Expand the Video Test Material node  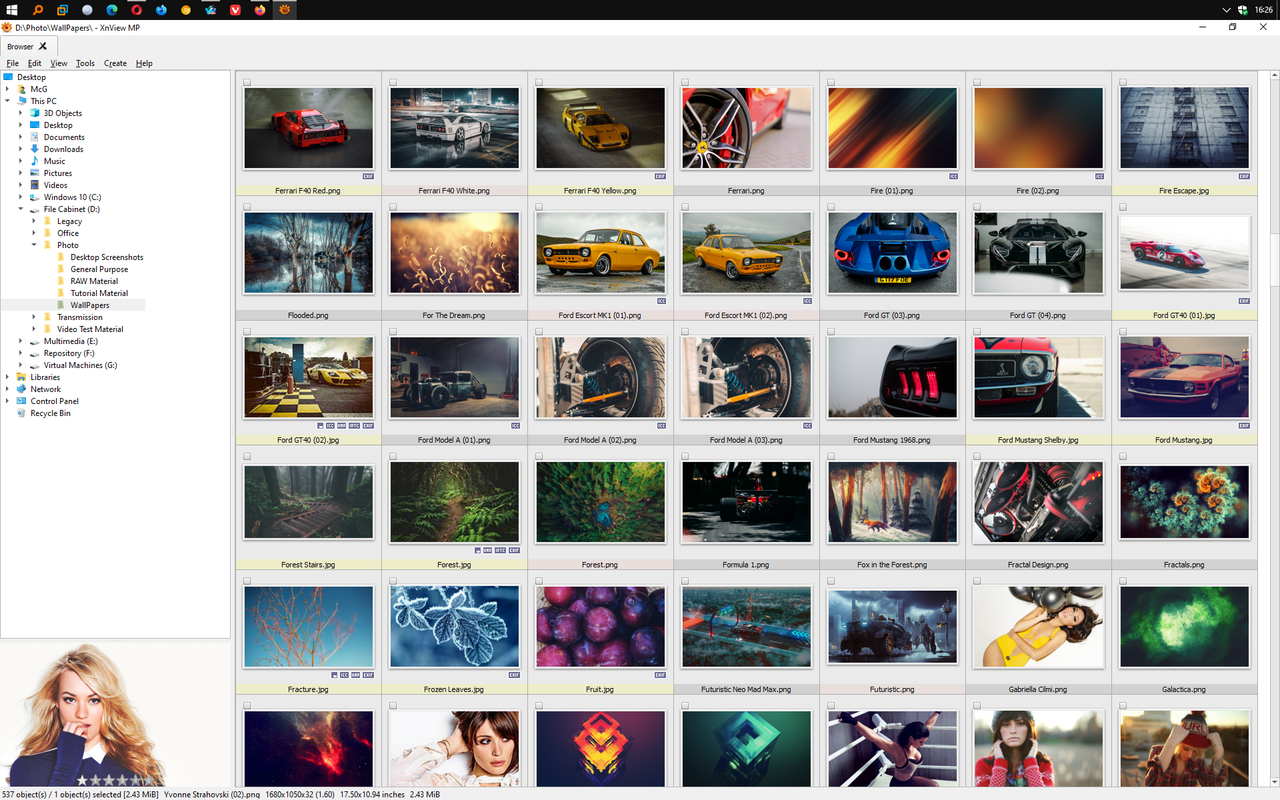click(x=34, y=329)
